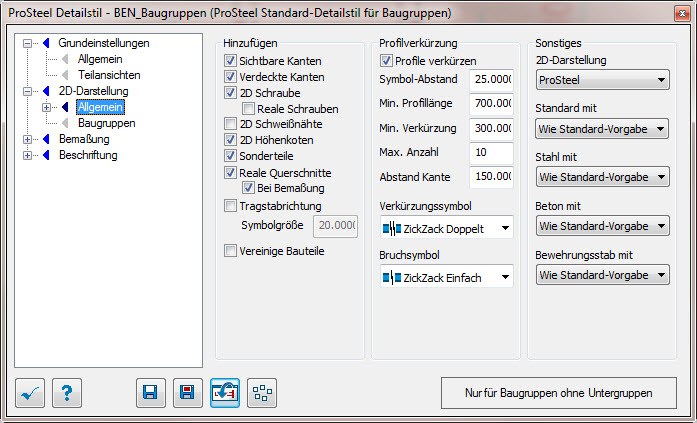This screenshot has width=697, height=423.
Task: Open the Beton mit dropdown
Action: (602, 226)
